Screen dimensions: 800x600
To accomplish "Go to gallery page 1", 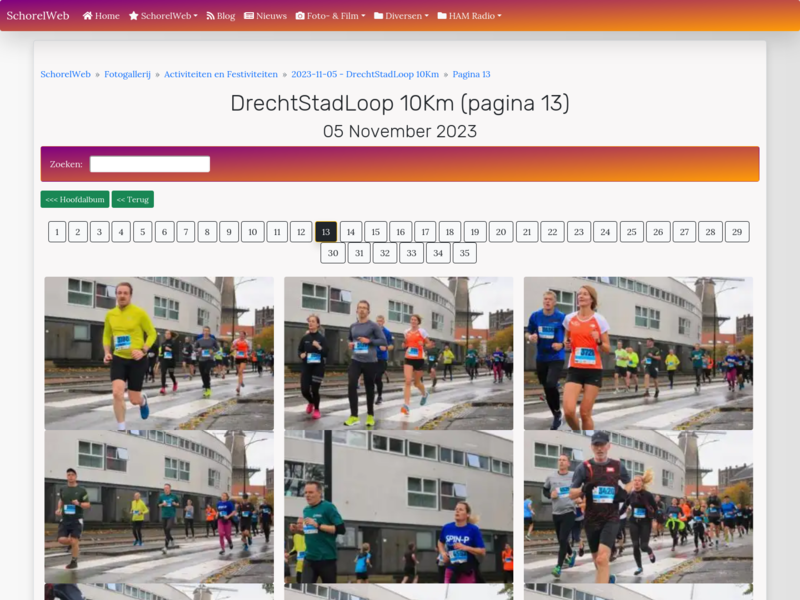I will click(57, 232).
